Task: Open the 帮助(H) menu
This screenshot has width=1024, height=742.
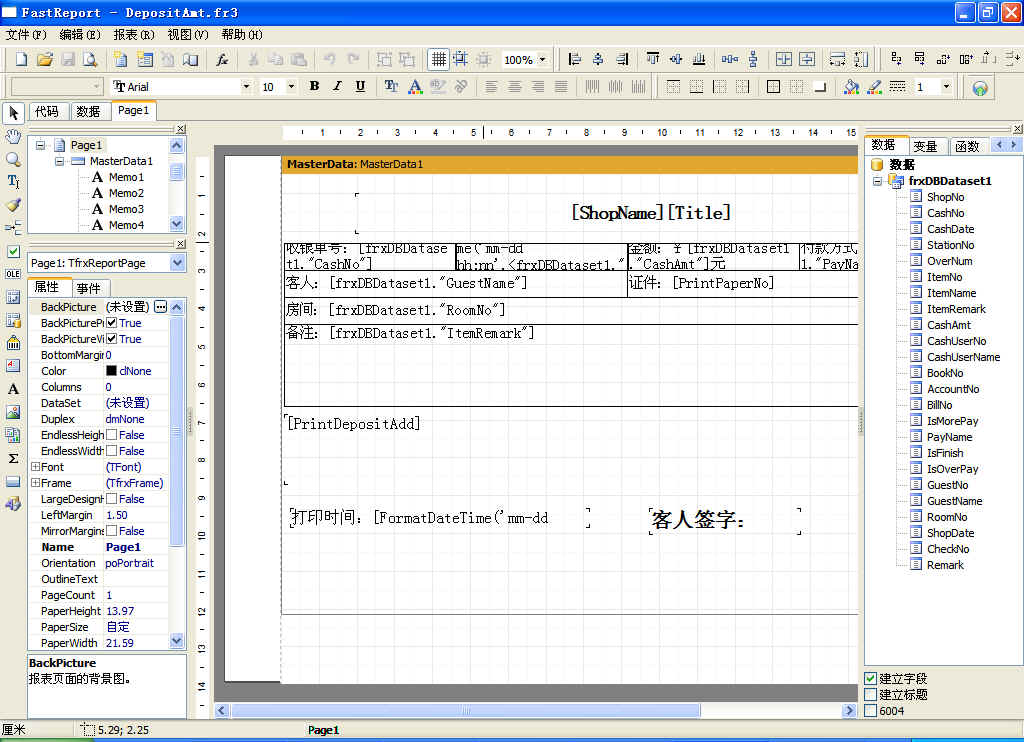Action: coord(242,35)
